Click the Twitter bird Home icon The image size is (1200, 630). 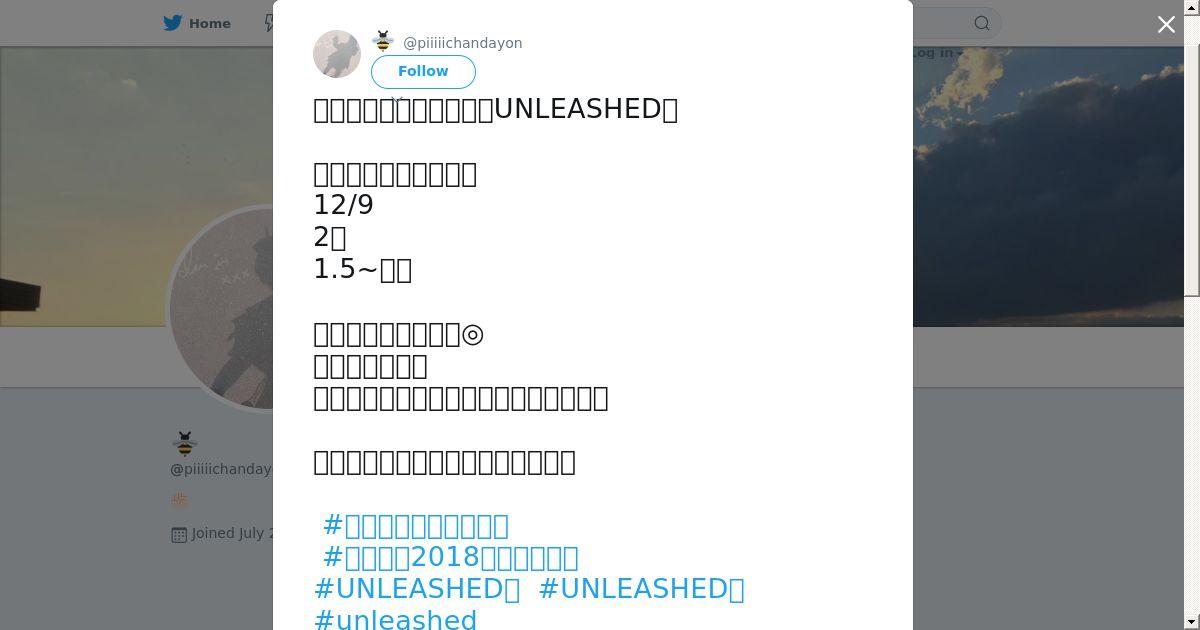pos(173,23)
